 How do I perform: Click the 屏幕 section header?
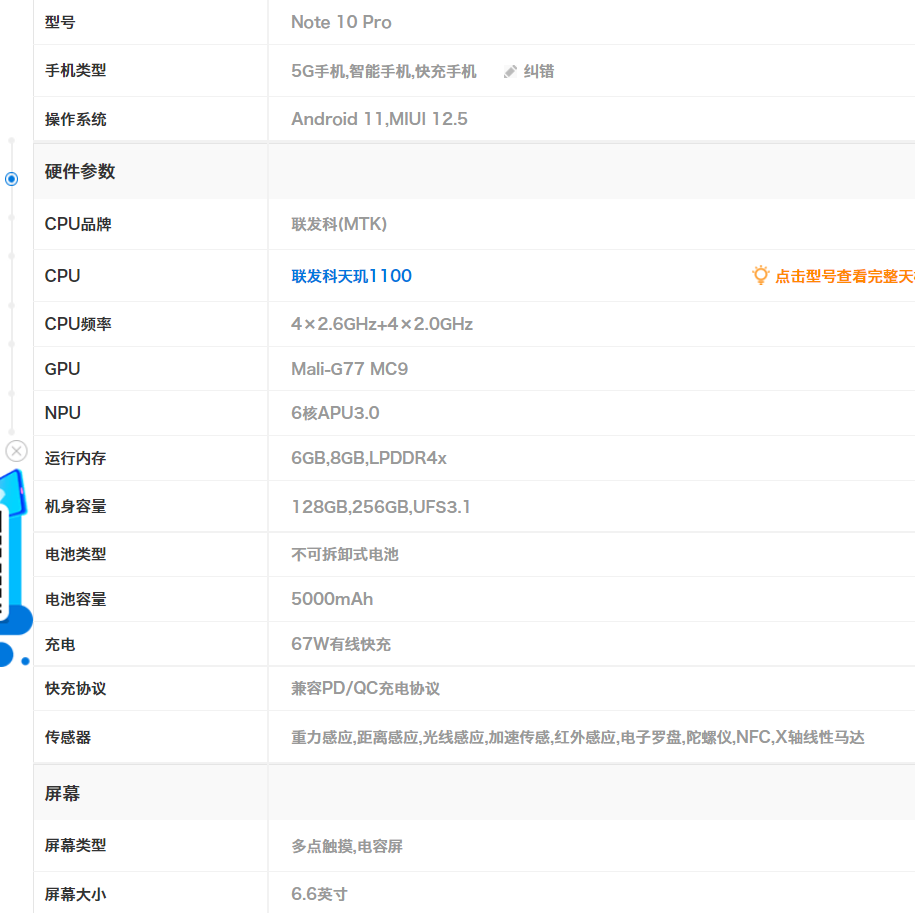point(62,793)
